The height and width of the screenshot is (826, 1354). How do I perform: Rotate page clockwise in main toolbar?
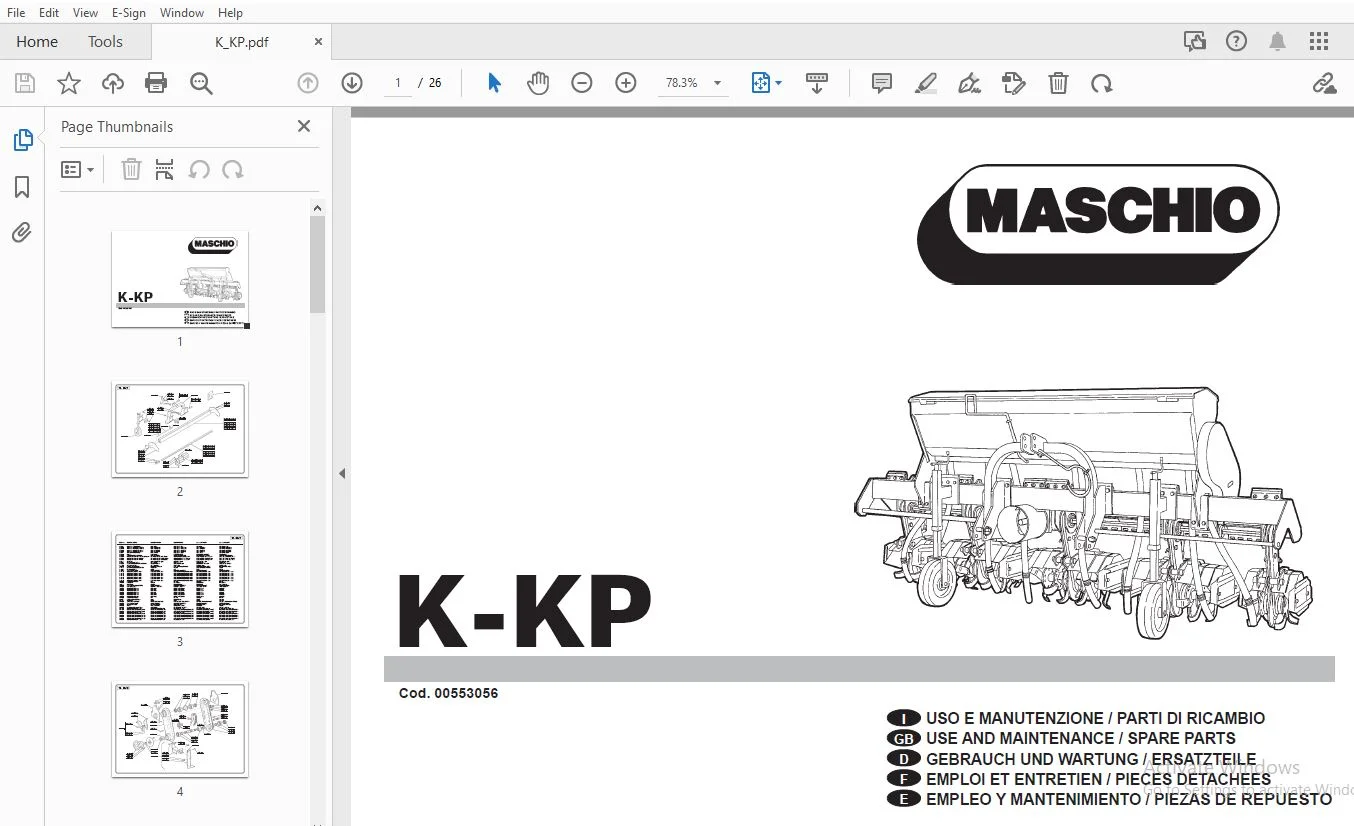(1102, 83)
